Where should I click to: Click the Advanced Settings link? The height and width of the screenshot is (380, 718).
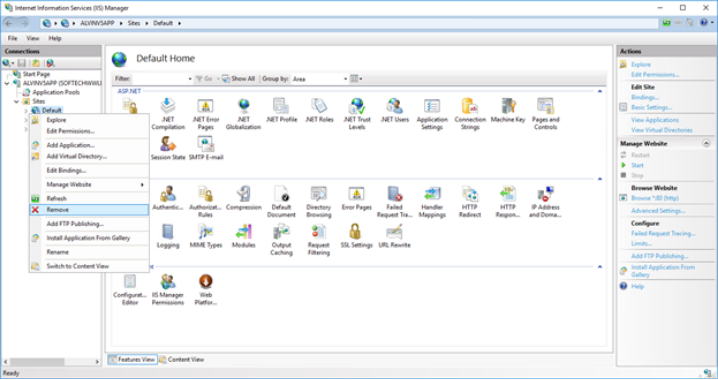click(x=658, y=211)
